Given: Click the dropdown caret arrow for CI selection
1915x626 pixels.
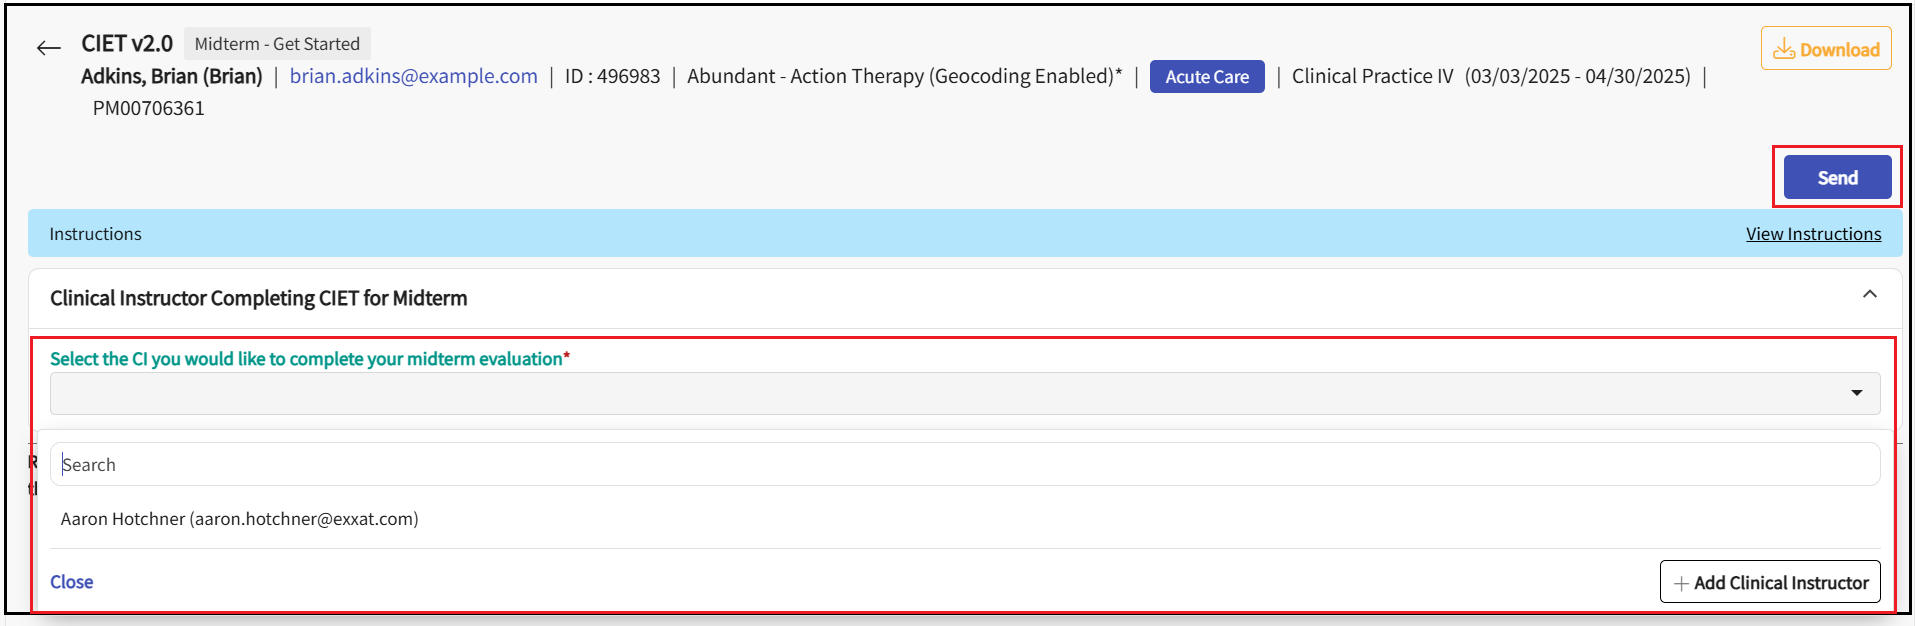Looking at the screenshot, I should [1856, 393].
